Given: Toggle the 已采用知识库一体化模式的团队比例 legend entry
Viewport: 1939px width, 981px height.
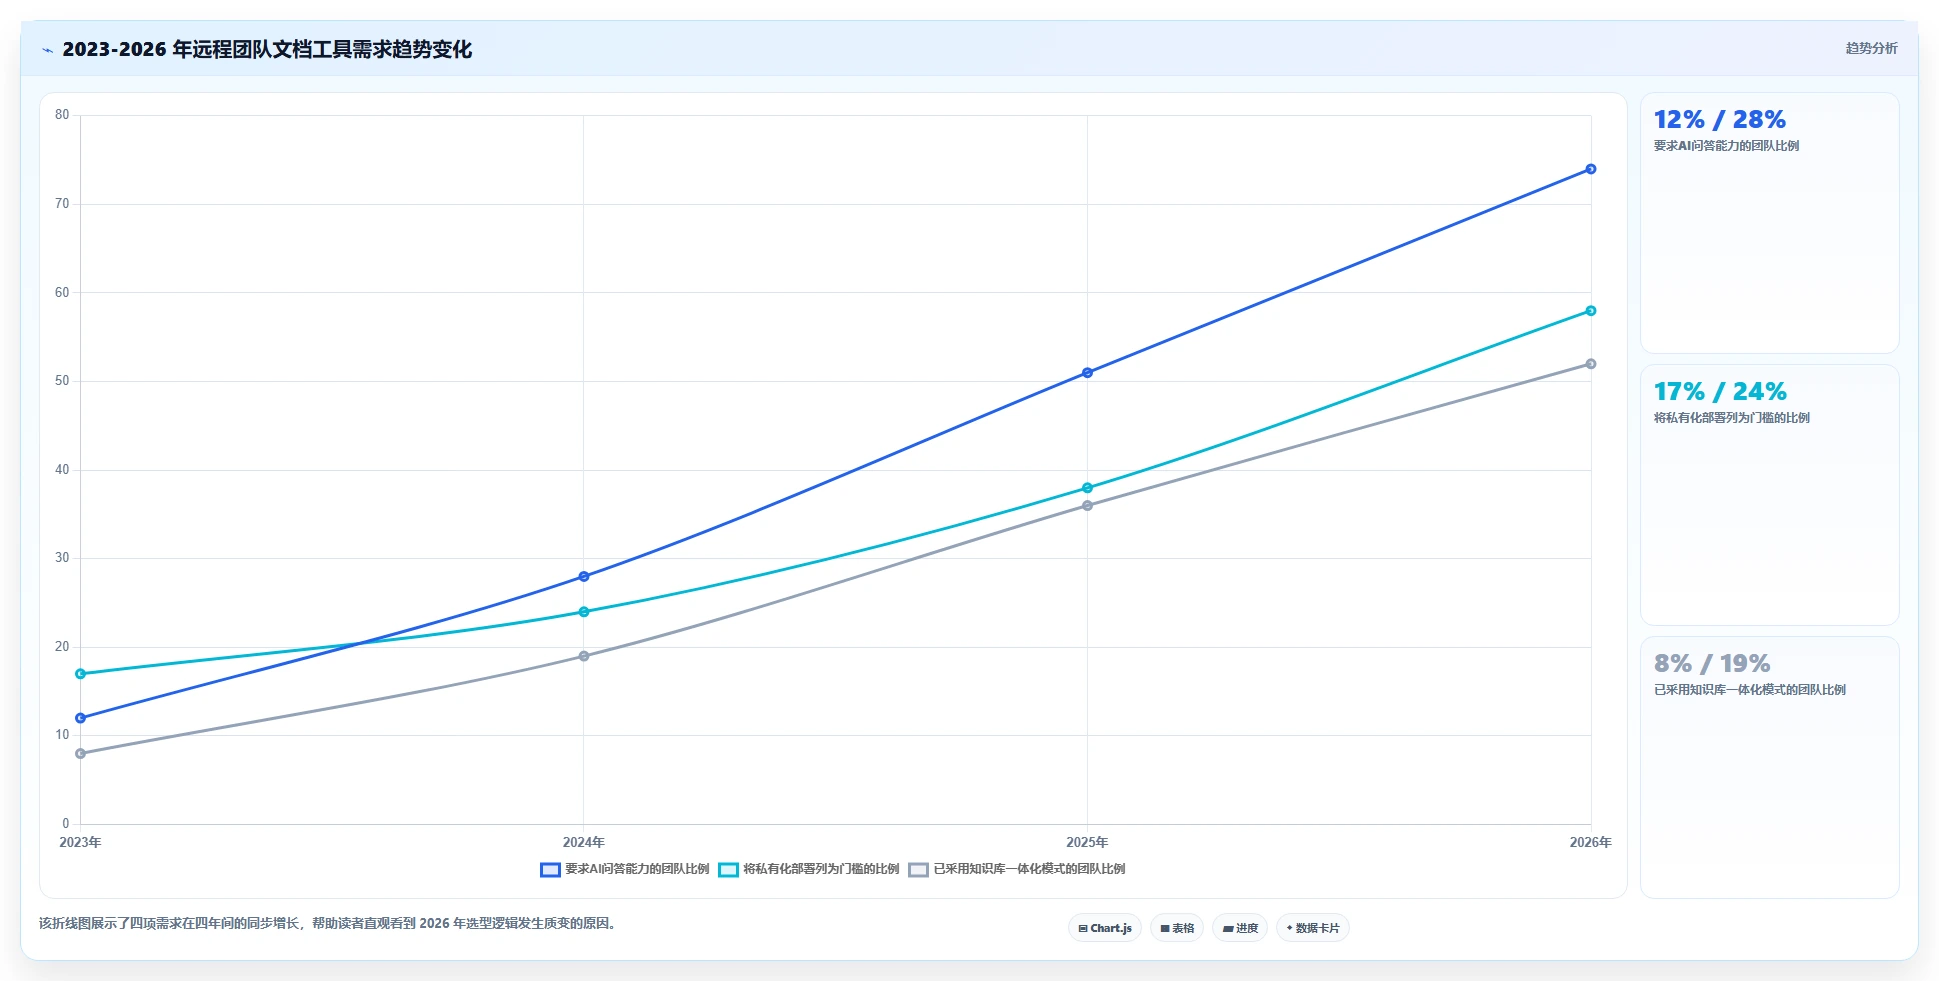Looking at the screenshot, I should pyautogui.click(x=1017, y=869).
